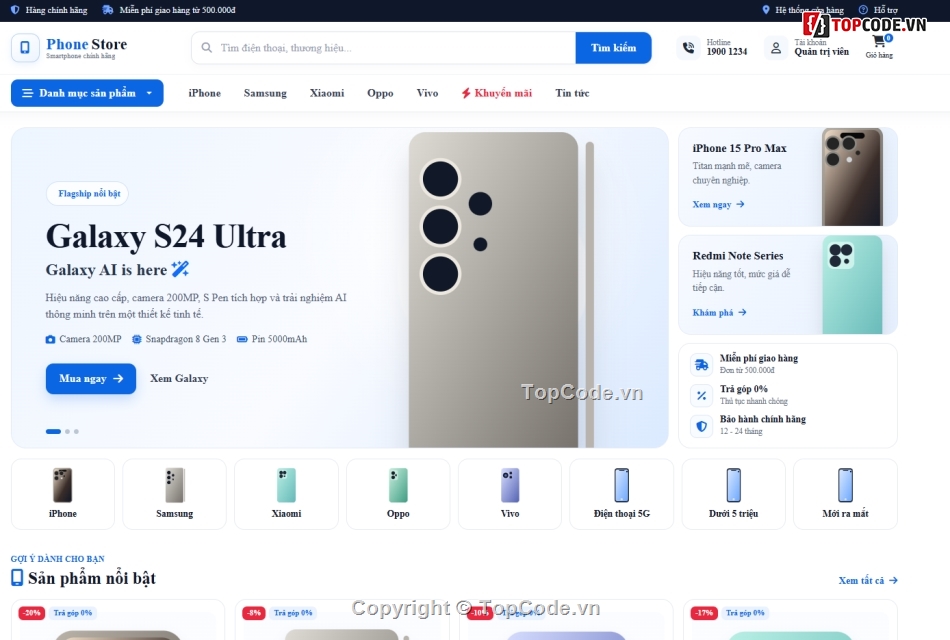Click the Galaxy S24 Ultra banner image
Viewport: 950px width, 640px height.
click(501, 290)
